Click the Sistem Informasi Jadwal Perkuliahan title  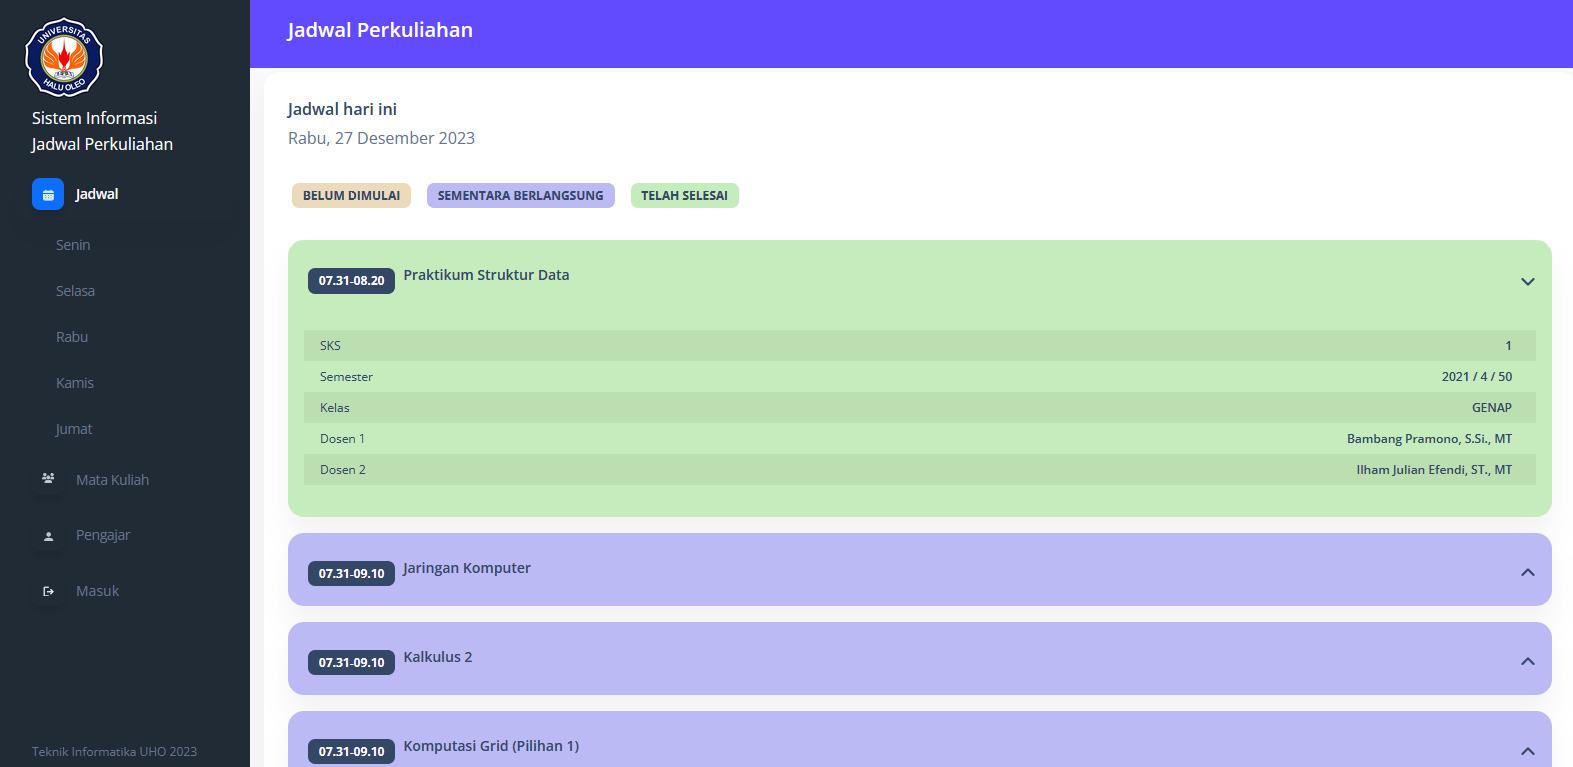pos(102,131)
